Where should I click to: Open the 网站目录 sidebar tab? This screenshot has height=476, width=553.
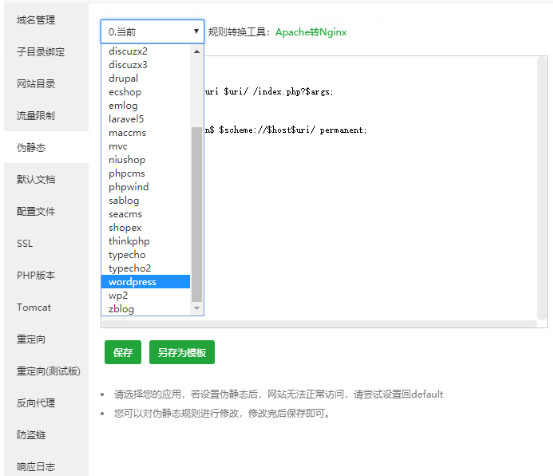46,84
